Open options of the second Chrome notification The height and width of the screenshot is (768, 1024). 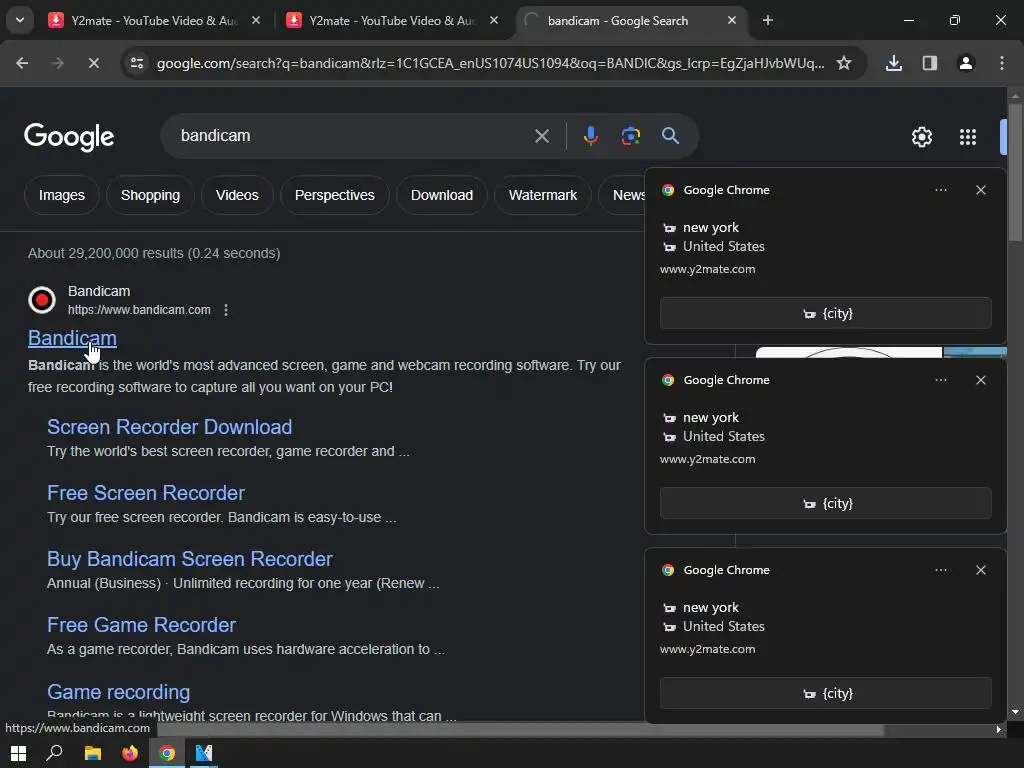[x=940, y=380]
